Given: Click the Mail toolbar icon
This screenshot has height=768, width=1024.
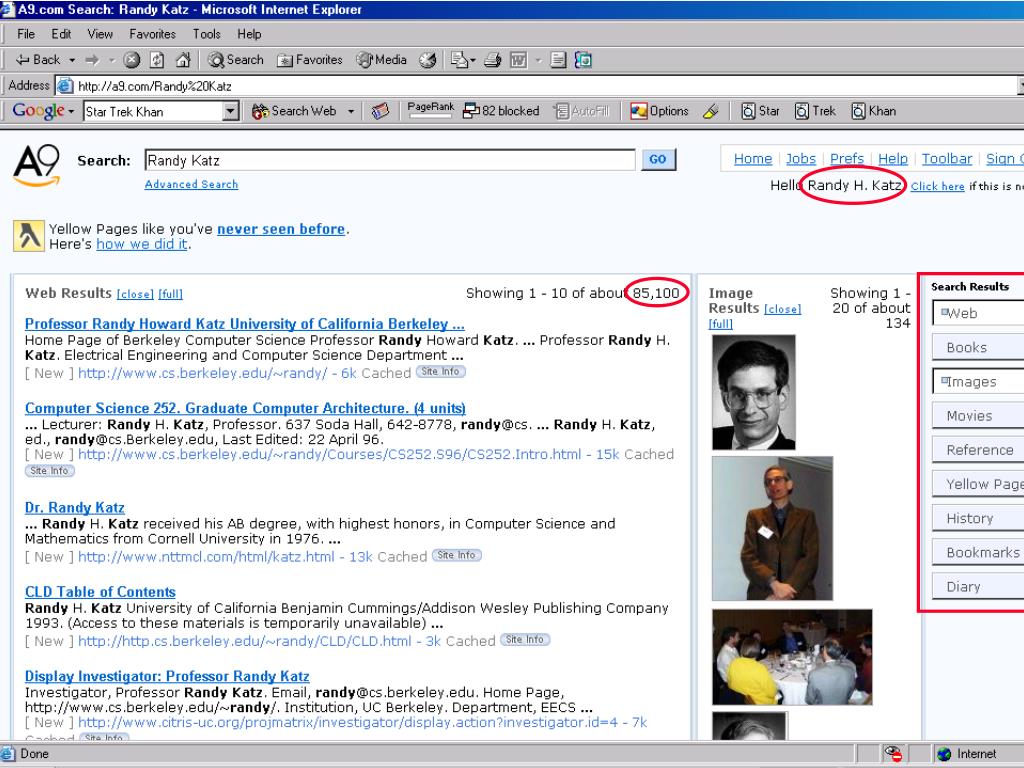Looking at the screenshot, I should [459, 60].
